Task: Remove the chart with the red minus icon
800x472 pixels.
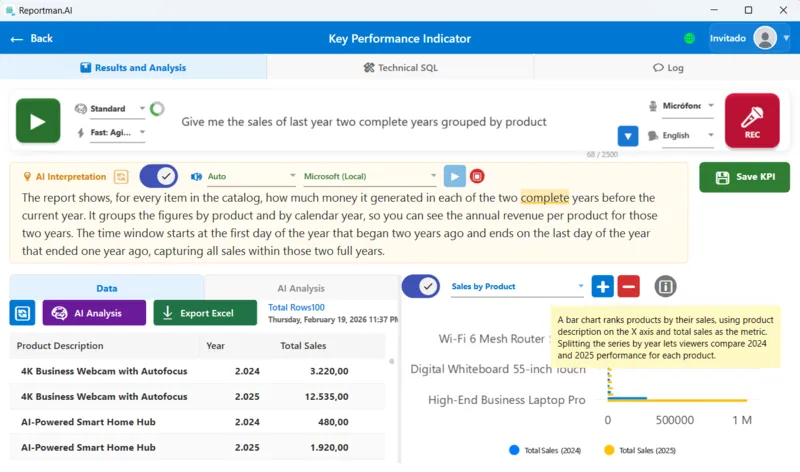Action: point(628,287)
